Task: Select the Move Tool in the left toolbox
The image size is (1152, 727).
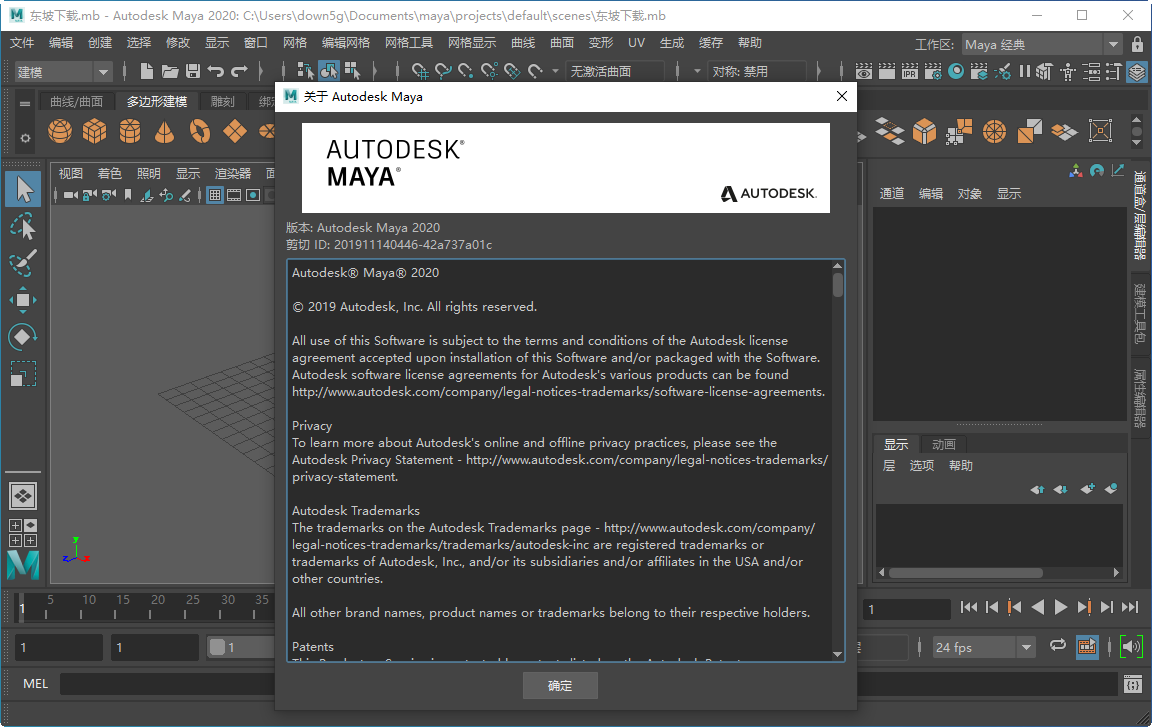Action: coord(23,300)
